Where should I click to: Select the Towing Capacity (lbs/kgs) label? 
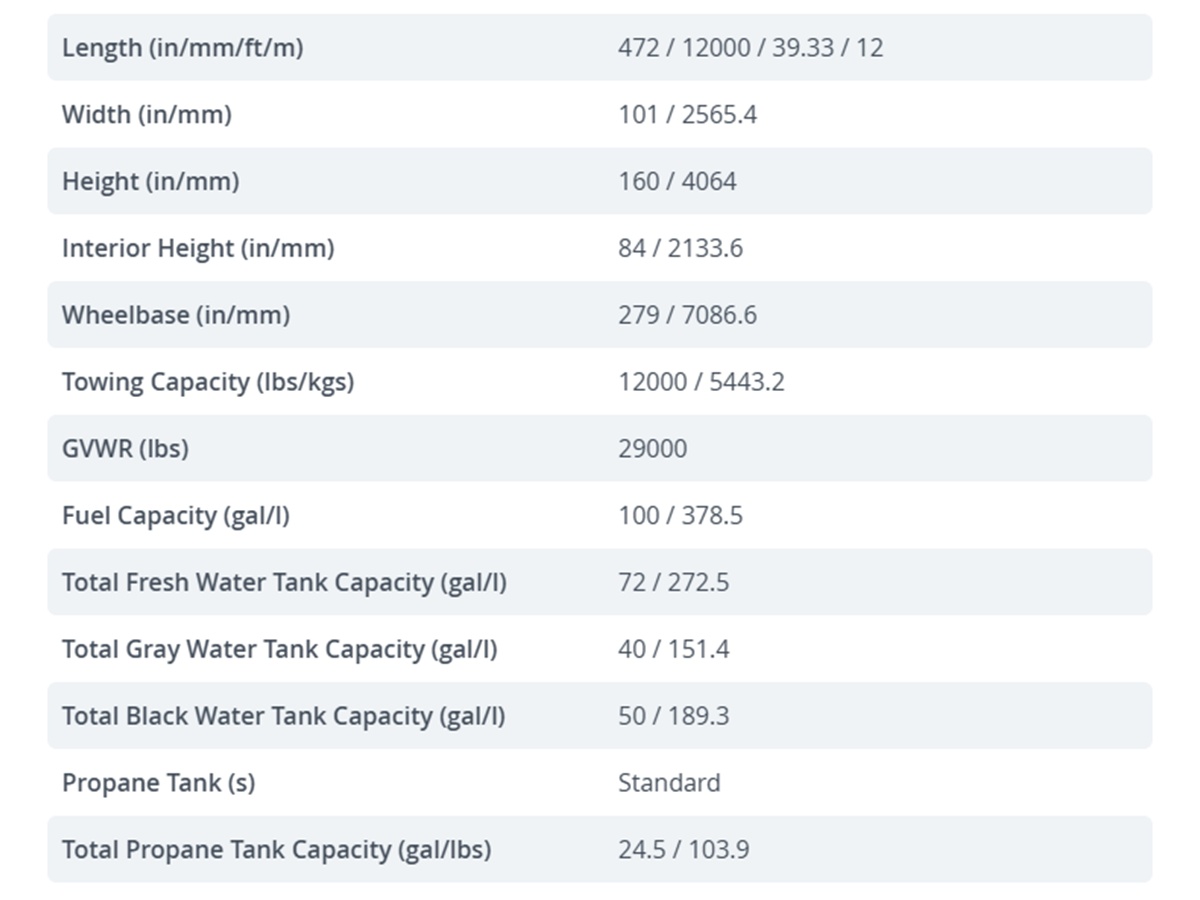tap(208, 382)
